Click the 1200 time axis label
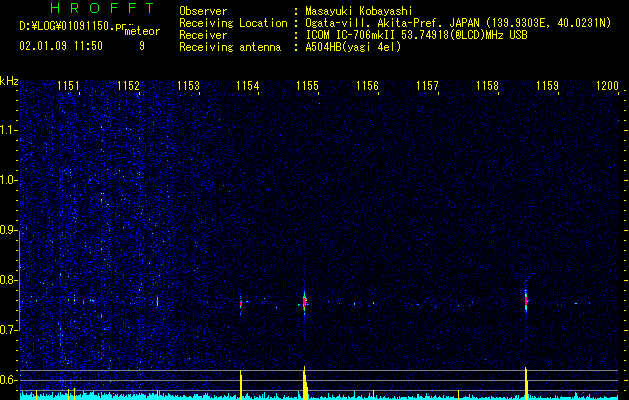The height and width of the screenshot is (400, 629). coord(607,86)
